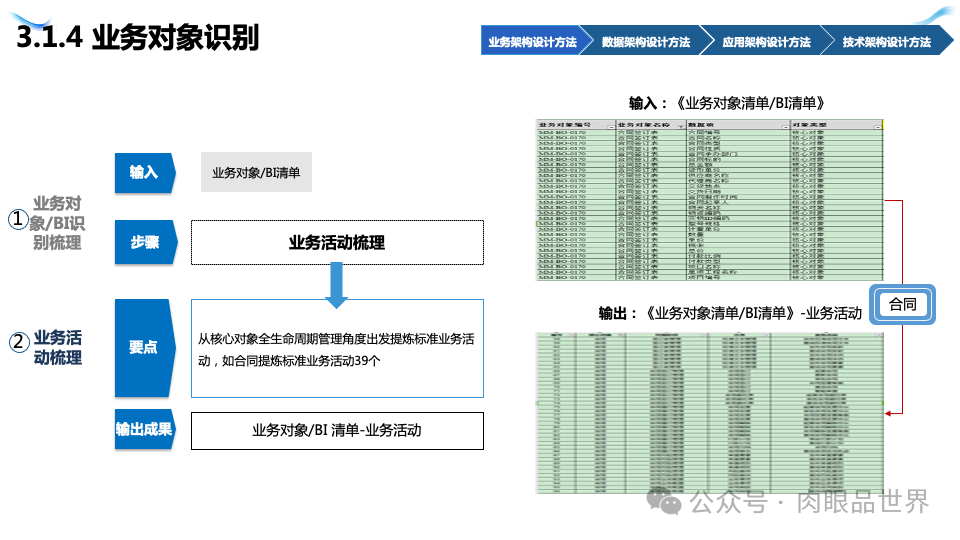Open the input spreadsheet thumbnail
Screen dimensions: 960x540
[710, 200]
